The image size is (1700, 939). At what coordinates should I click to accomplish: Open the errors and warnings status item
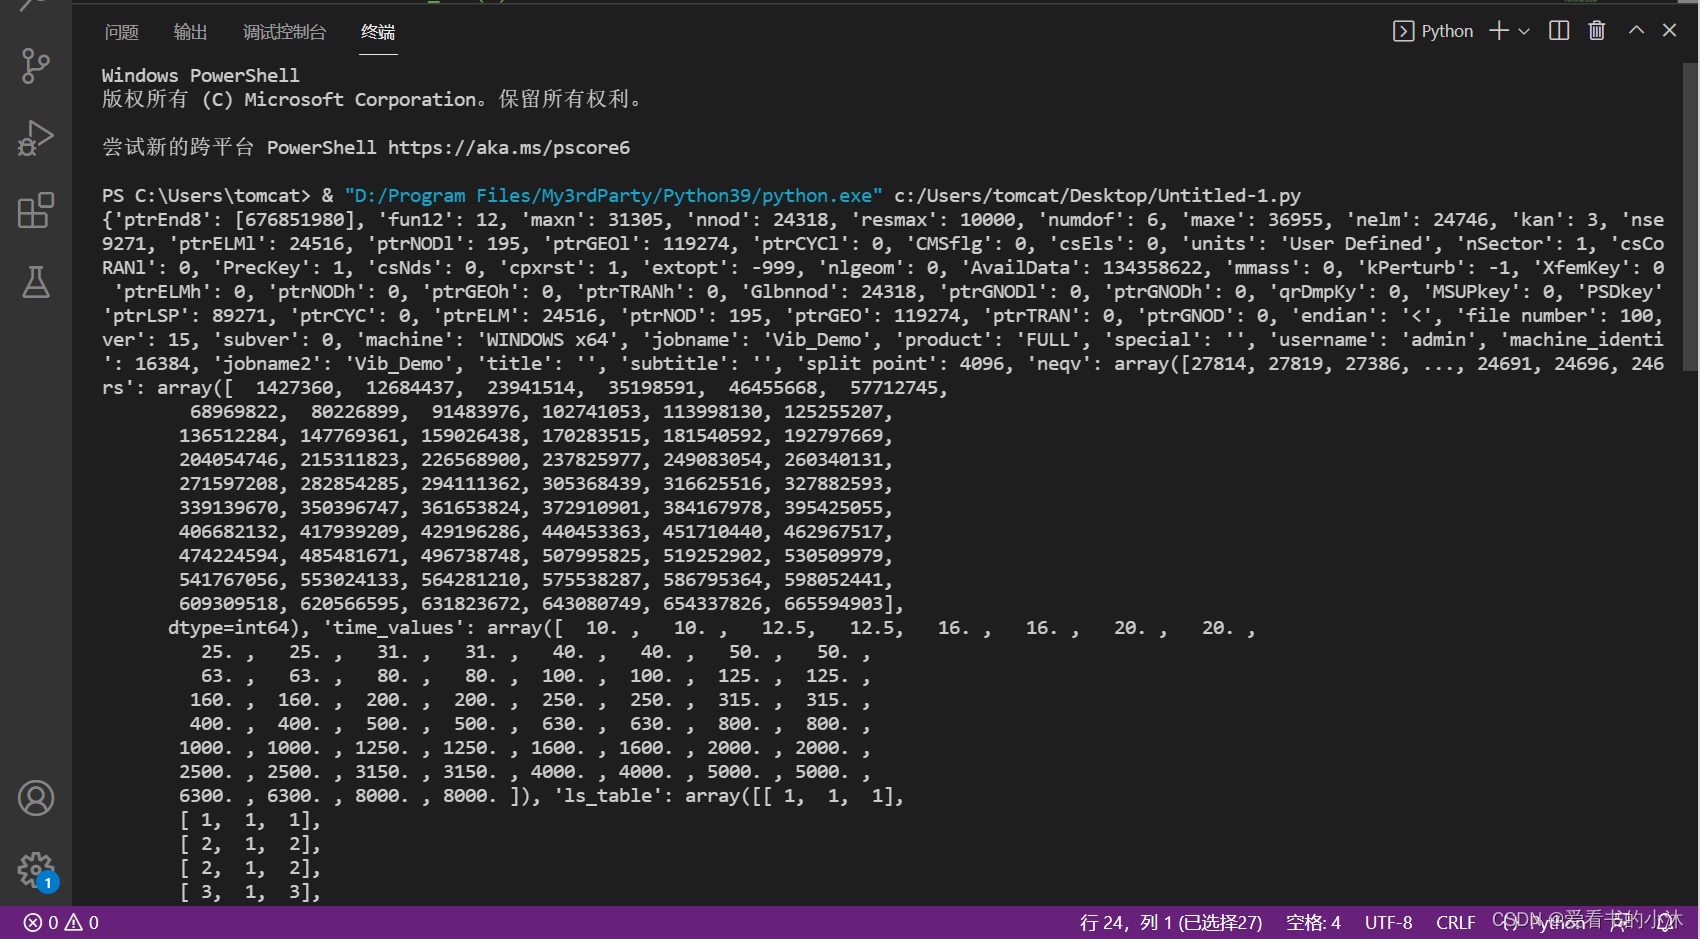pos(62,923)
